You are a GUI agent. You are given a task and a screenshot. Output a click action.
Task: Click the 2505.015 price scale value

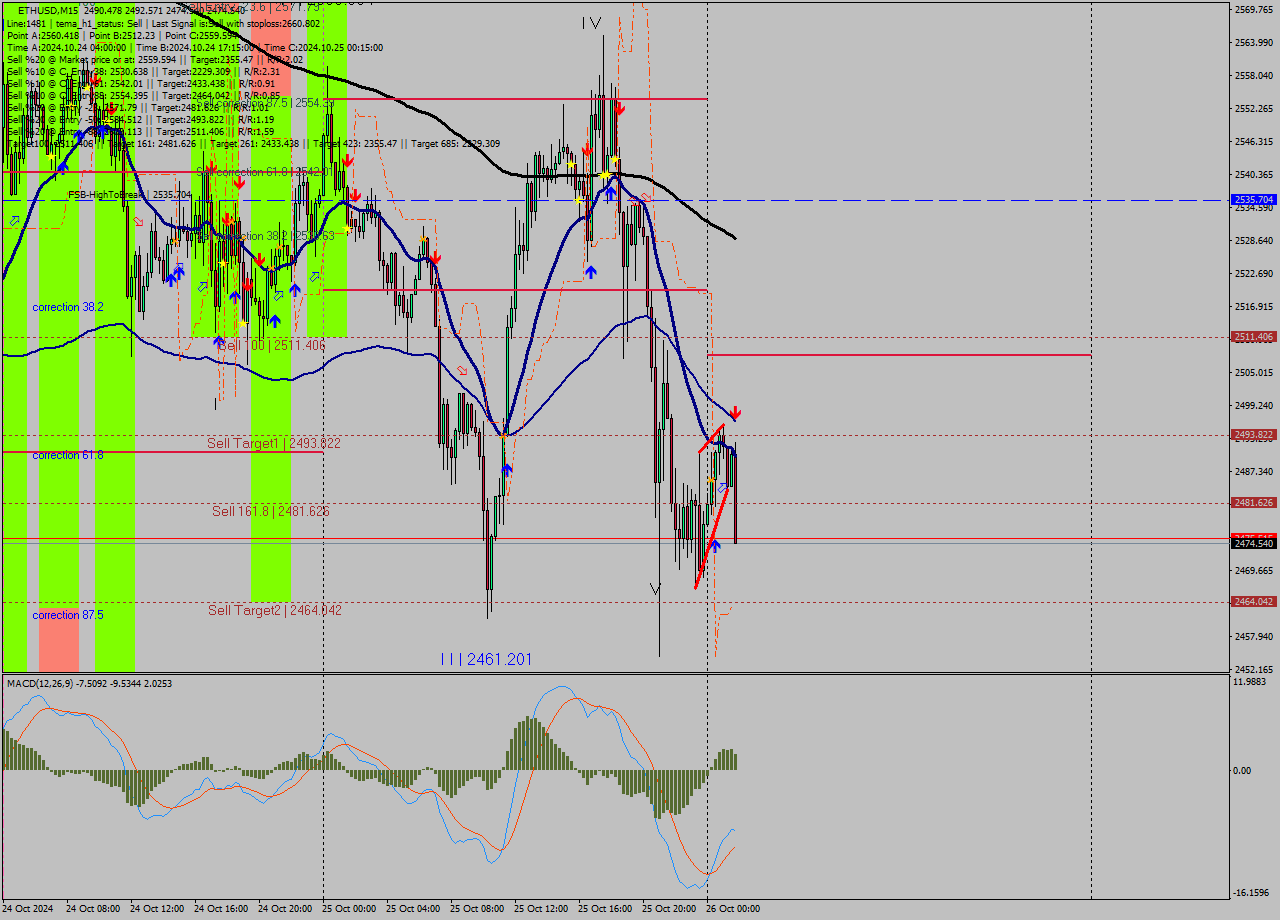1254,372
